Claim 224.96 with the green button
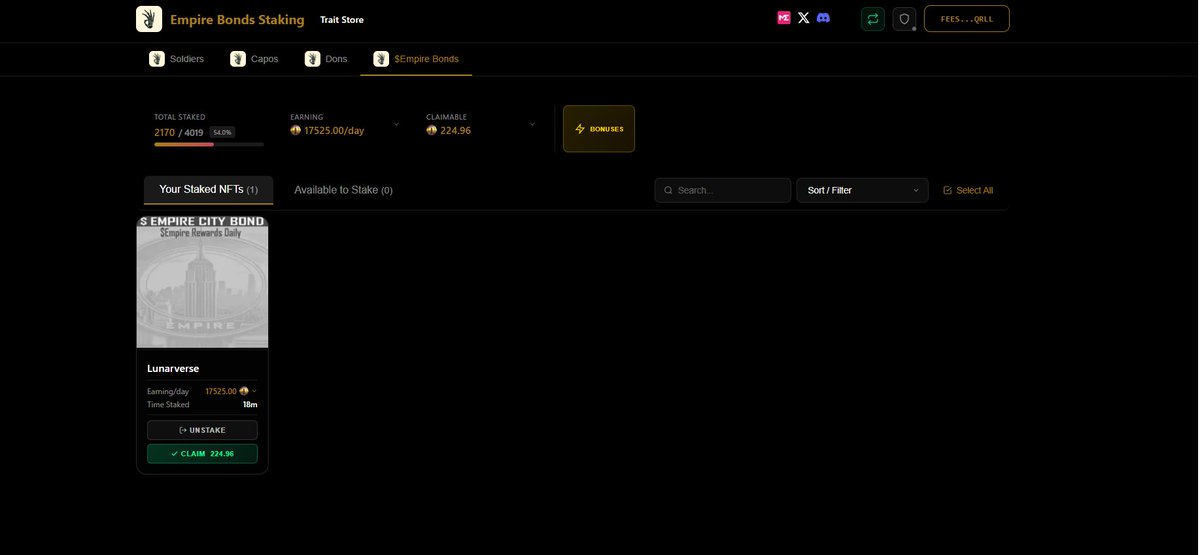1200x555 pixels. [202, 454]
